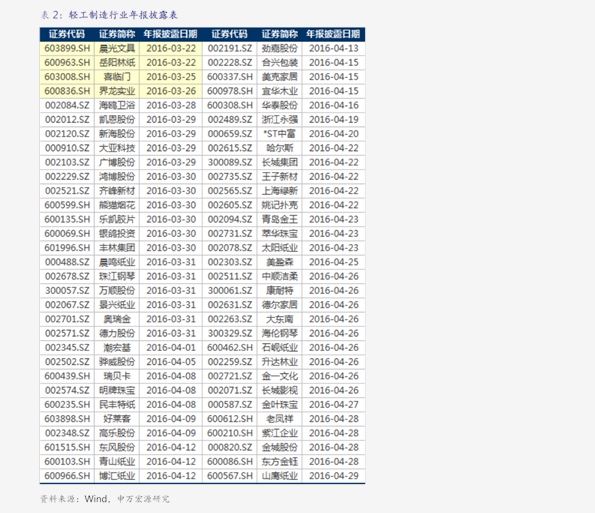595x513 pixels.
Task: Select the 2016-04-01 date cell
Action: 171,348
